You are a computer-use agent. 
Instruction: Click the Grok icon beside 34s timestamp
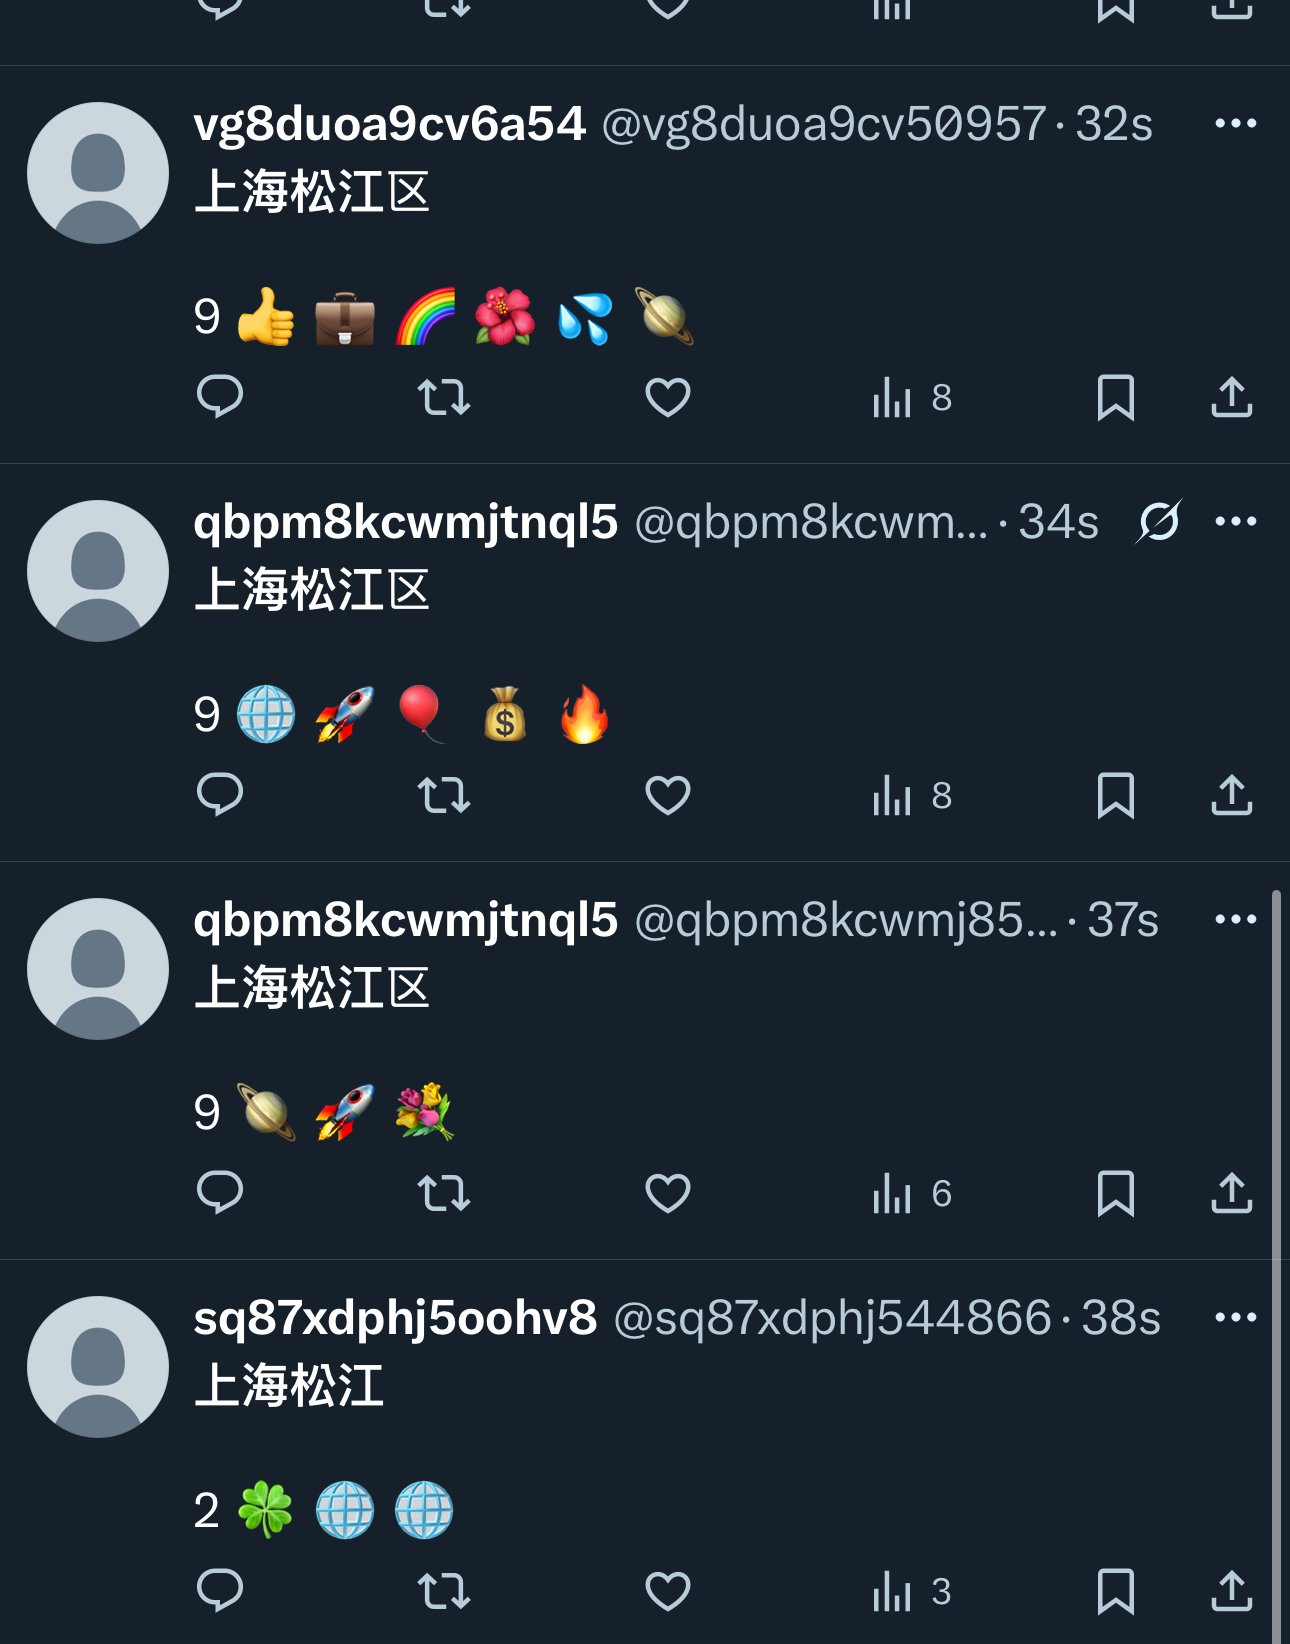click(x=1159, y=521)
